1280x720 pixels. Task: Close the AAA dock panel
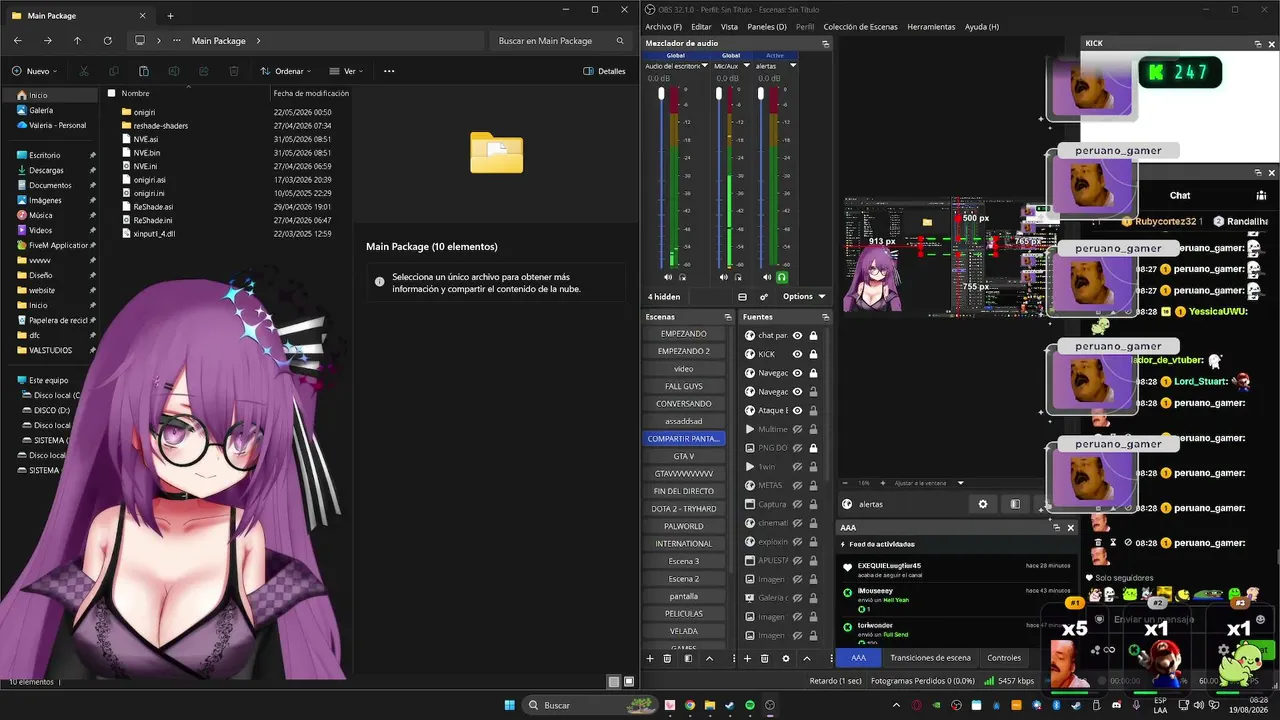pos(1071,527)
